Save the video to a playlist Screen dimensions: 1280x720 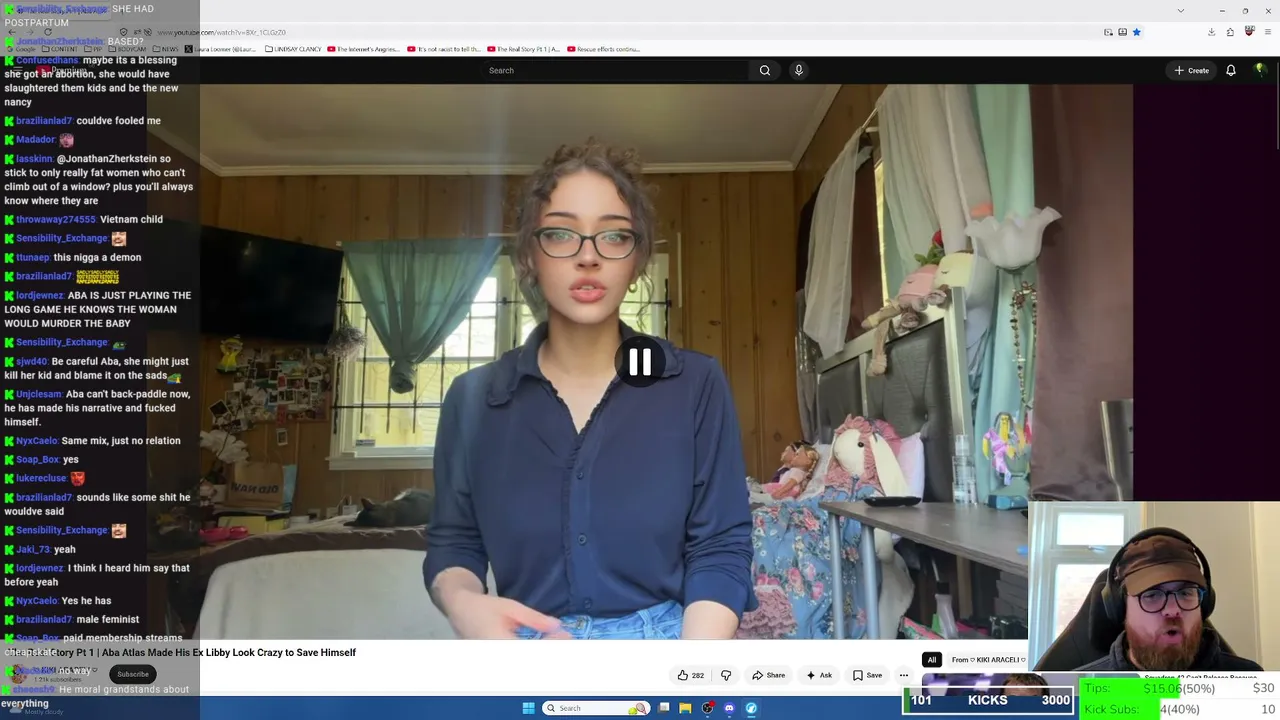(867, 675)
